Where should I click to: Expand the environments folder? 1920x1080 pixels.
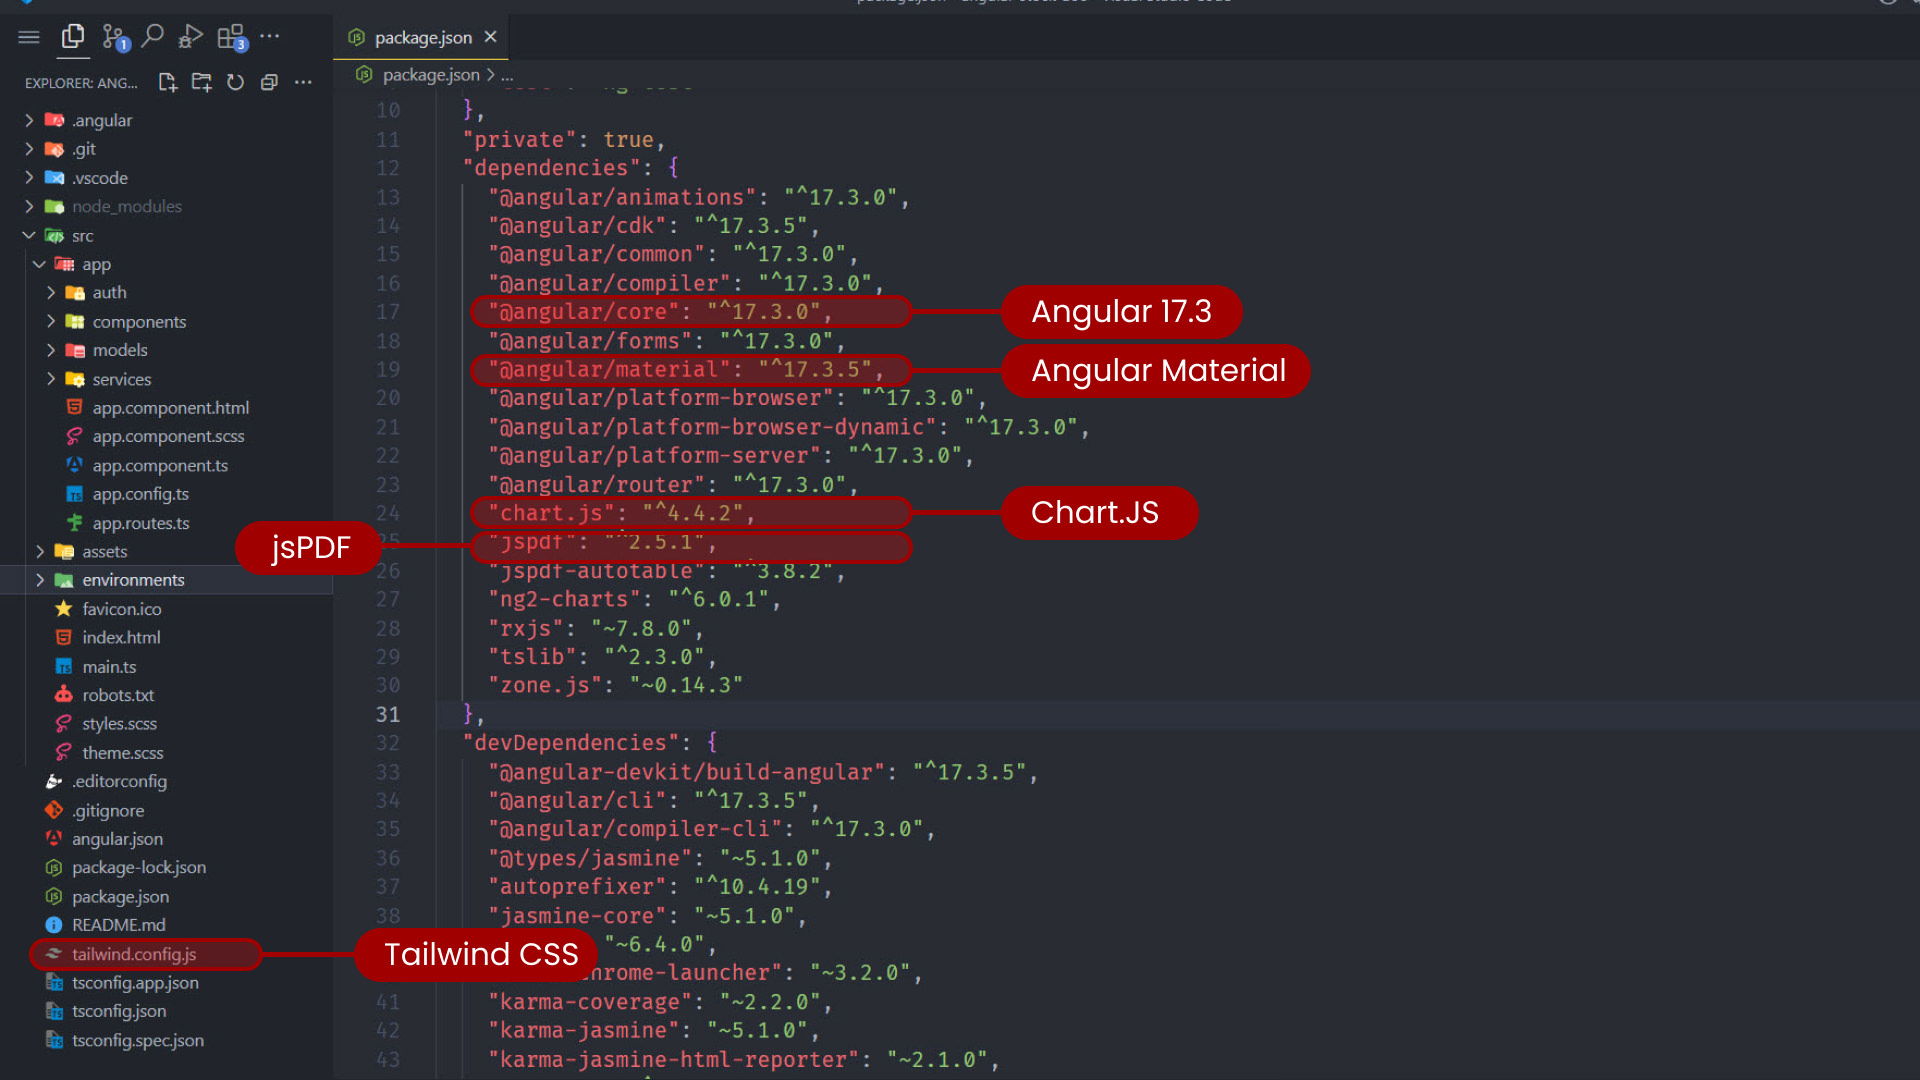point(167,580)
